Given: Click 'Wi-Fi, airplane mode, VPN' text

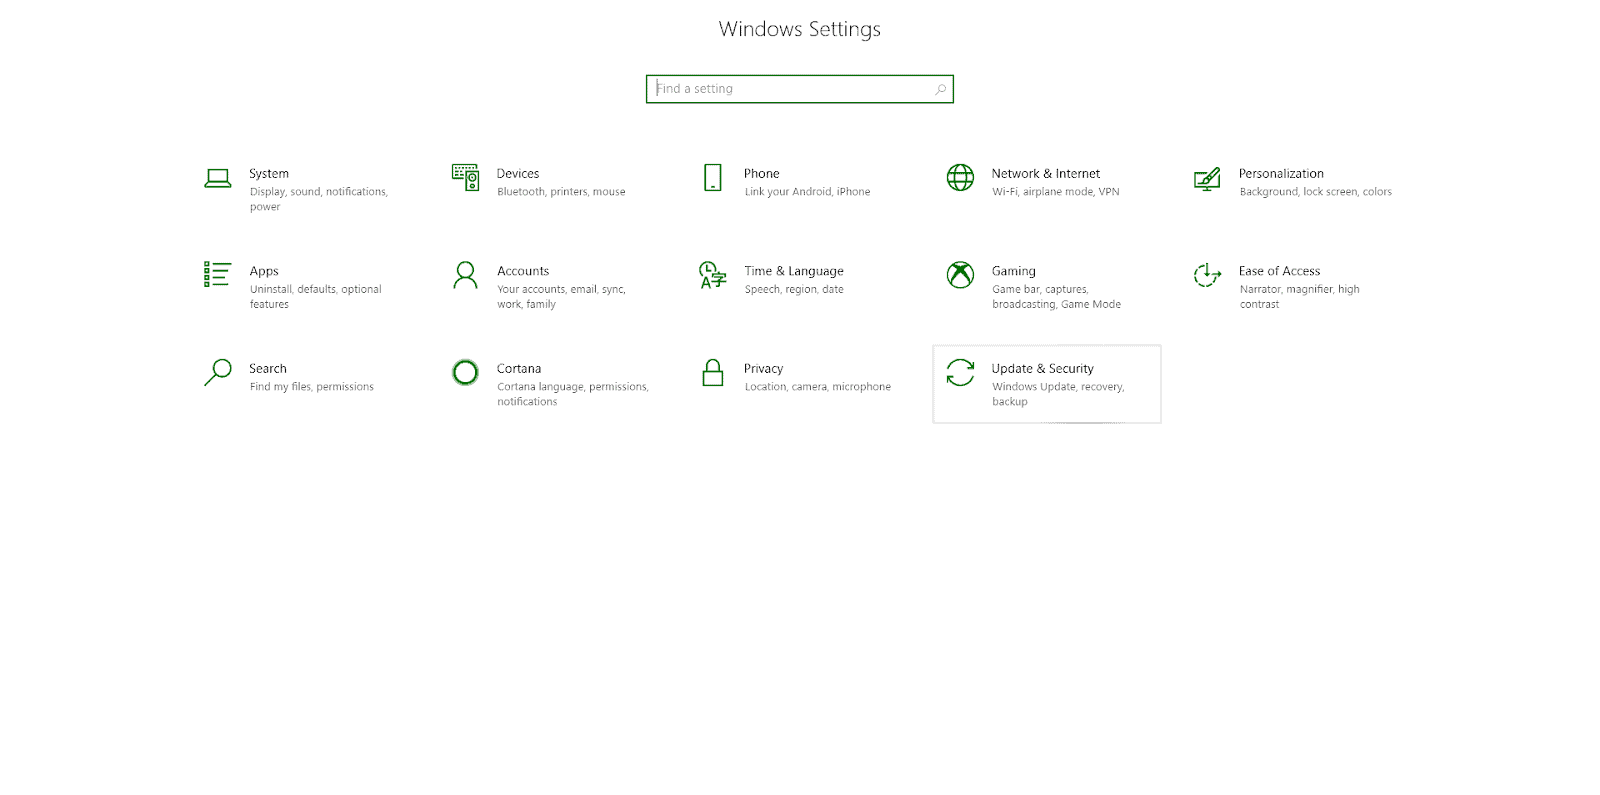Looking at the screenshot, I should [x=1056, y=192].
